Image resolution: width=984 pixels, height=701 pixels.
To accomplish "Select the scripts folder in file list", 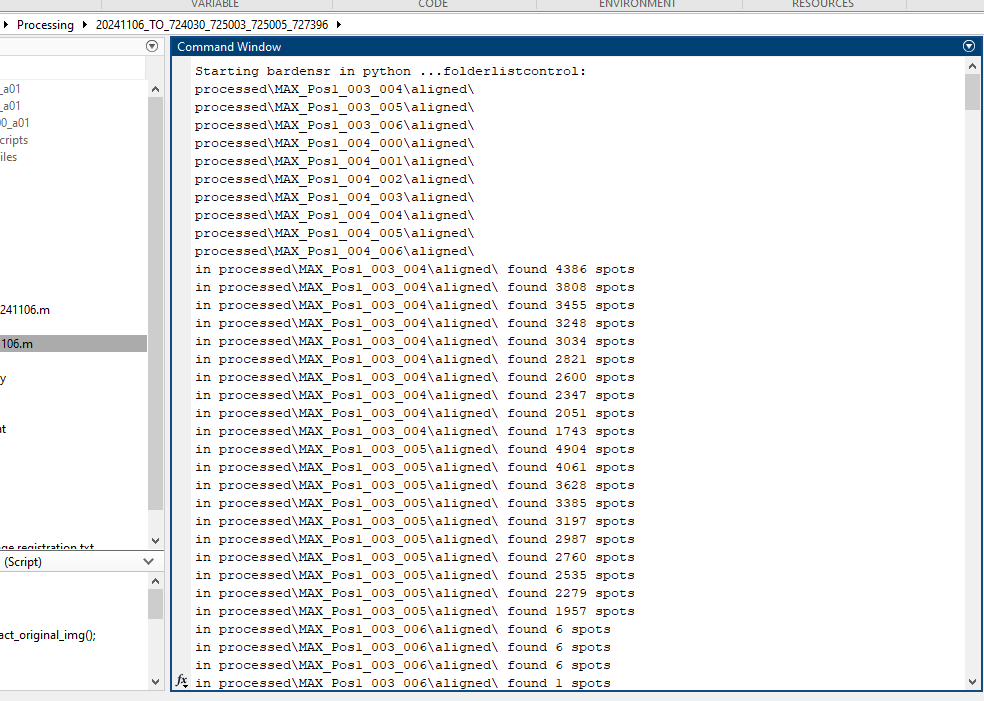I will (x=15, y=140).
